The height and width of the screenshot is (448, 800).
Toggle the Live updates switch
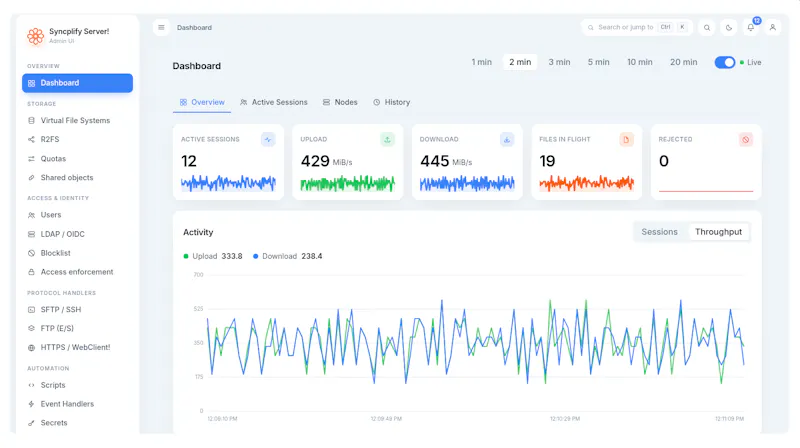point(724,62)
